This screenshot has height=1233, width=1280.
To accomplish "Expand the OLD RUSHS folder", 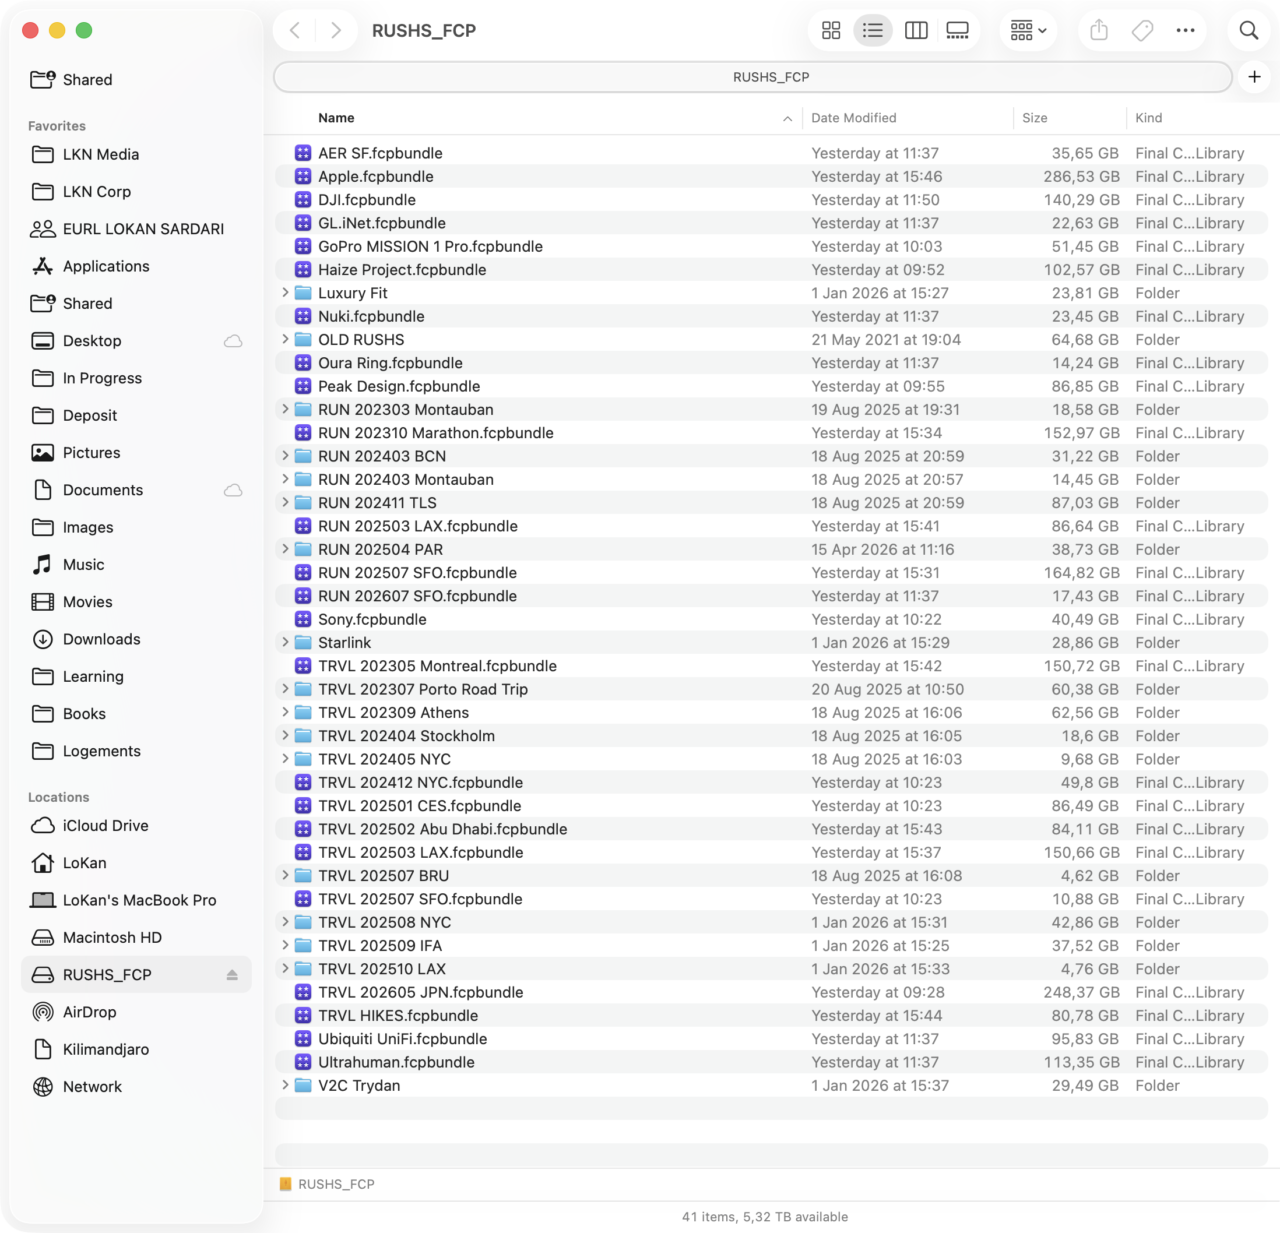I will [285, 340].
